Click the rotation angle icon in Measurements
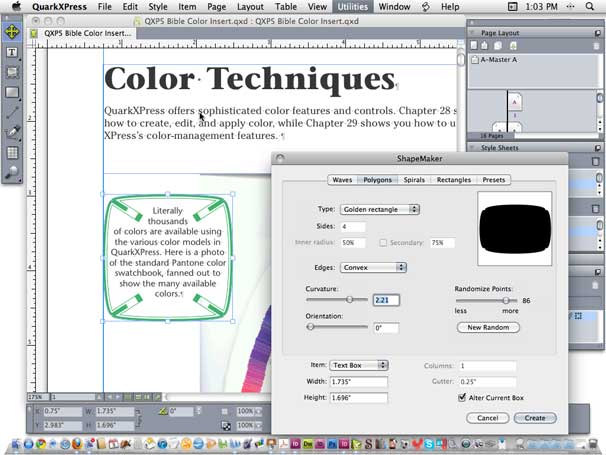 tap(163, 411)
